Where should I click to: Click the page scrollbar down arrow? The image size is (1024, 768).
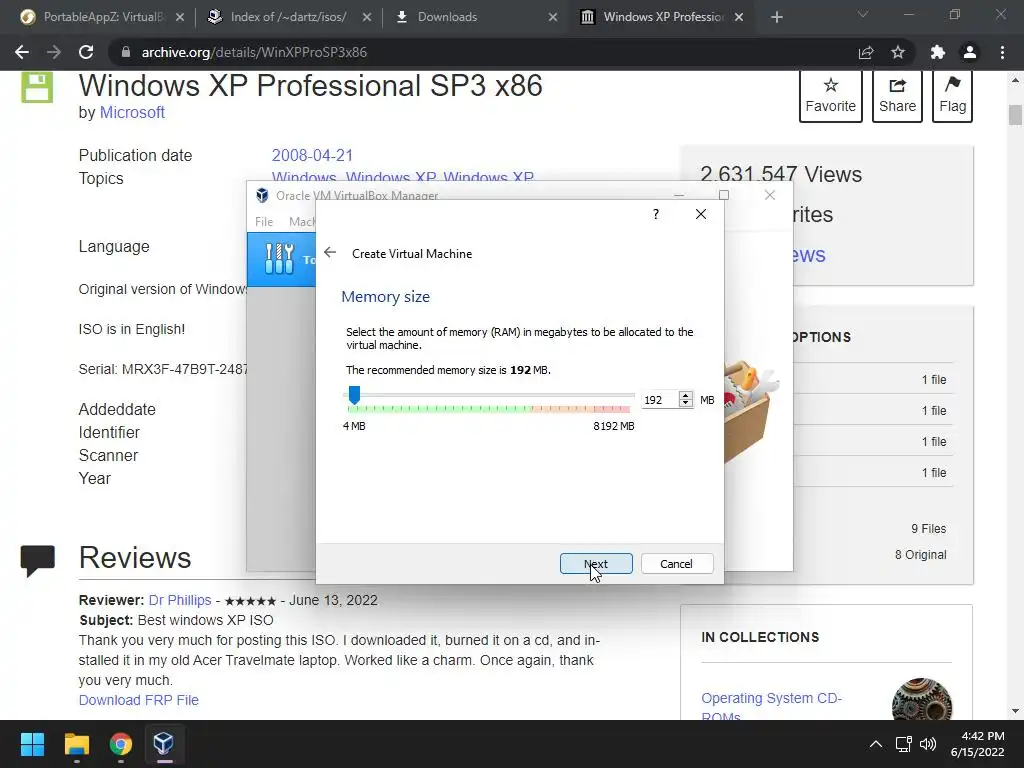coord(1015,711)
